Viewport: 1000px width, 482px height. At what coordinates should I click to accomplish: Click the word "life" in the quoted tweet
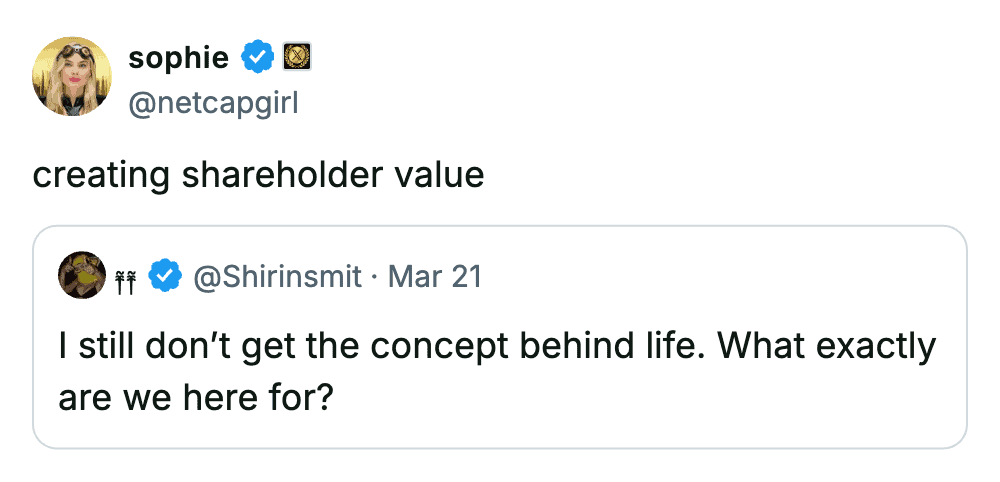(665, 346)
